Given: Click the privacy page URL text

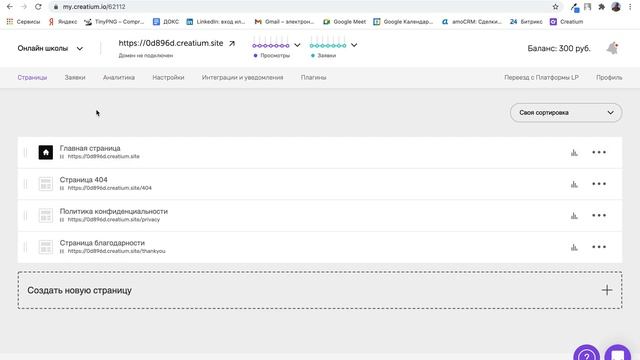Looking at the screenshot, I should pyautogui.click(x=113, y=220).
